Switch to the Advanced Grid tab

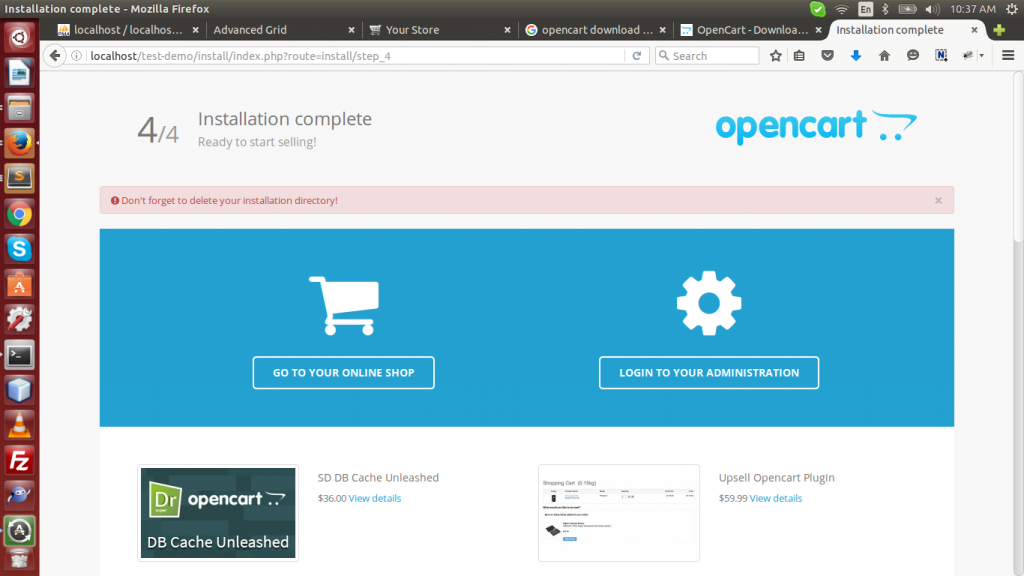[250, 30]
